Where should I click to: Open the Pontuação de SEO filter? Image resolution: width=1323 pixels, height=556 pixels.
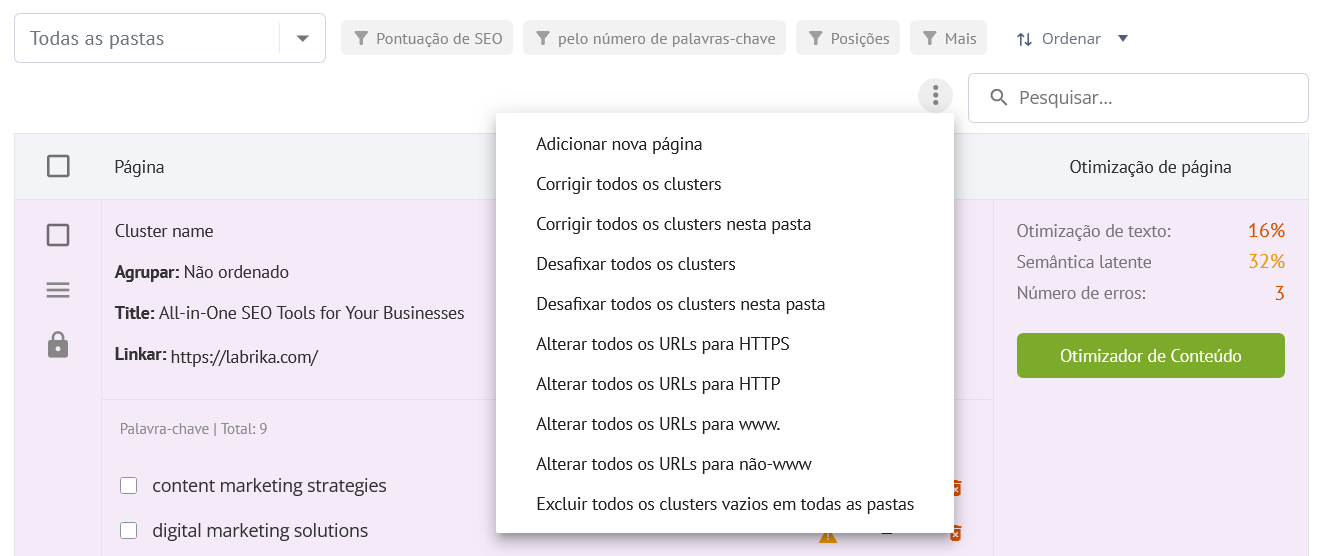point(427,38)
